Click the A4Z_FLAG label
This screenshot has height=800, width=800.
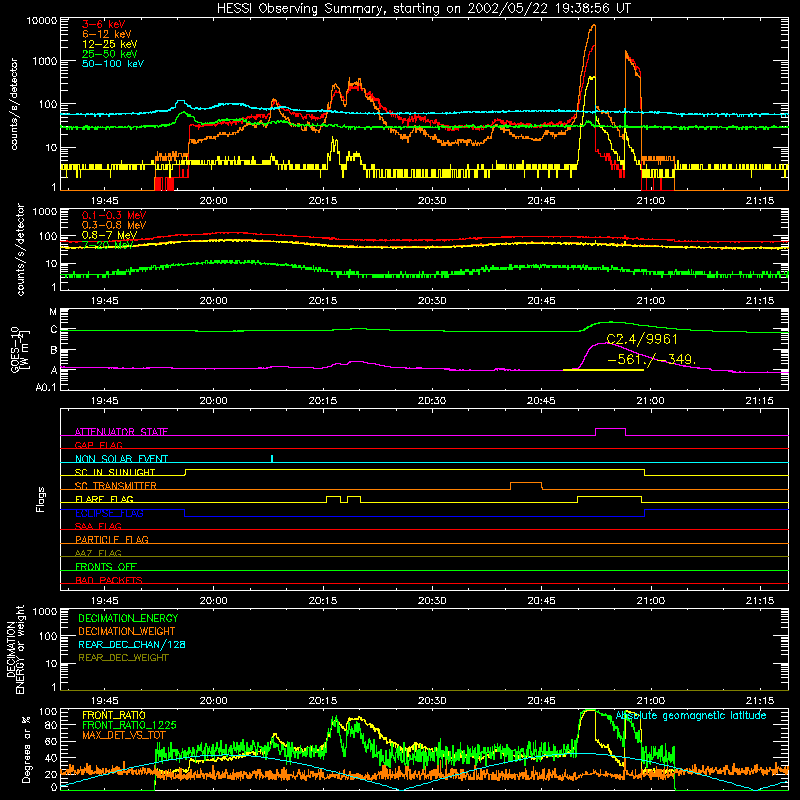98,554
